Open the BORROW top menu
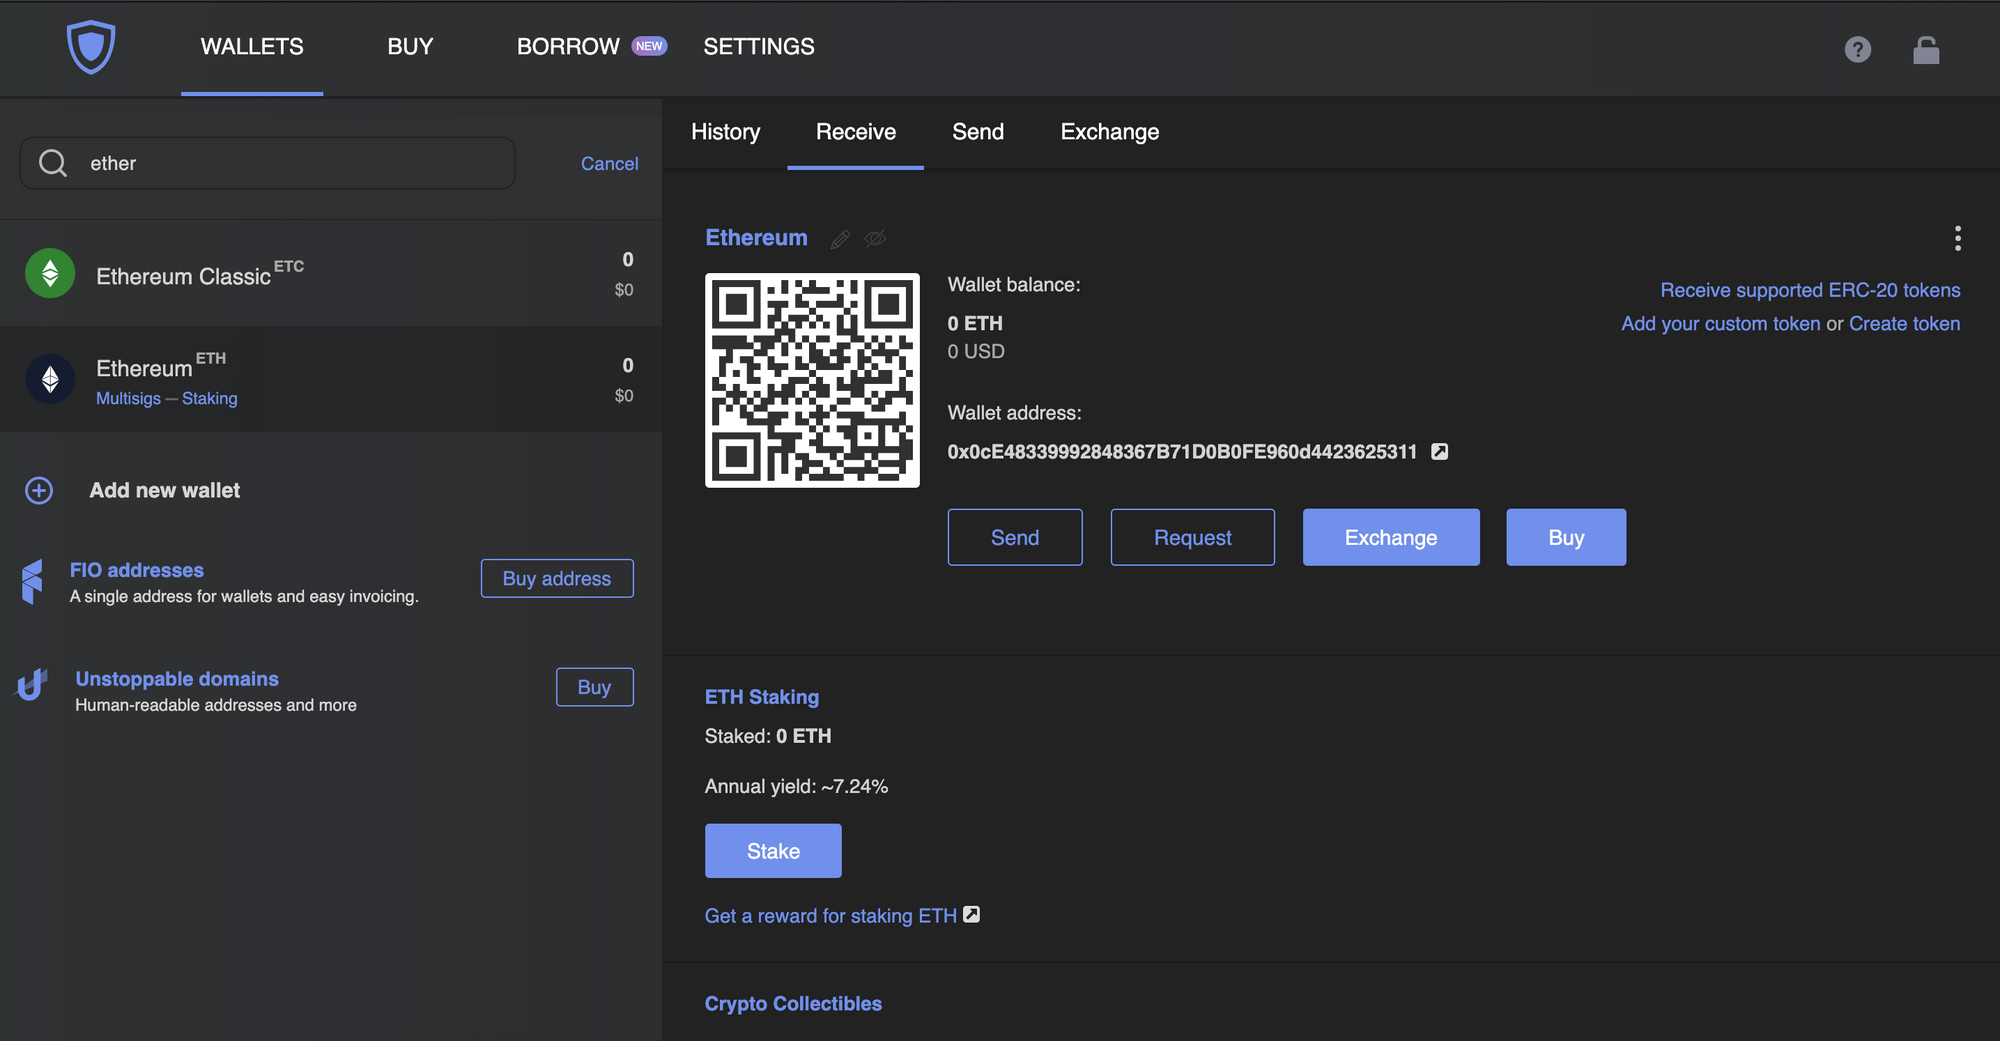 pos(568,47)
